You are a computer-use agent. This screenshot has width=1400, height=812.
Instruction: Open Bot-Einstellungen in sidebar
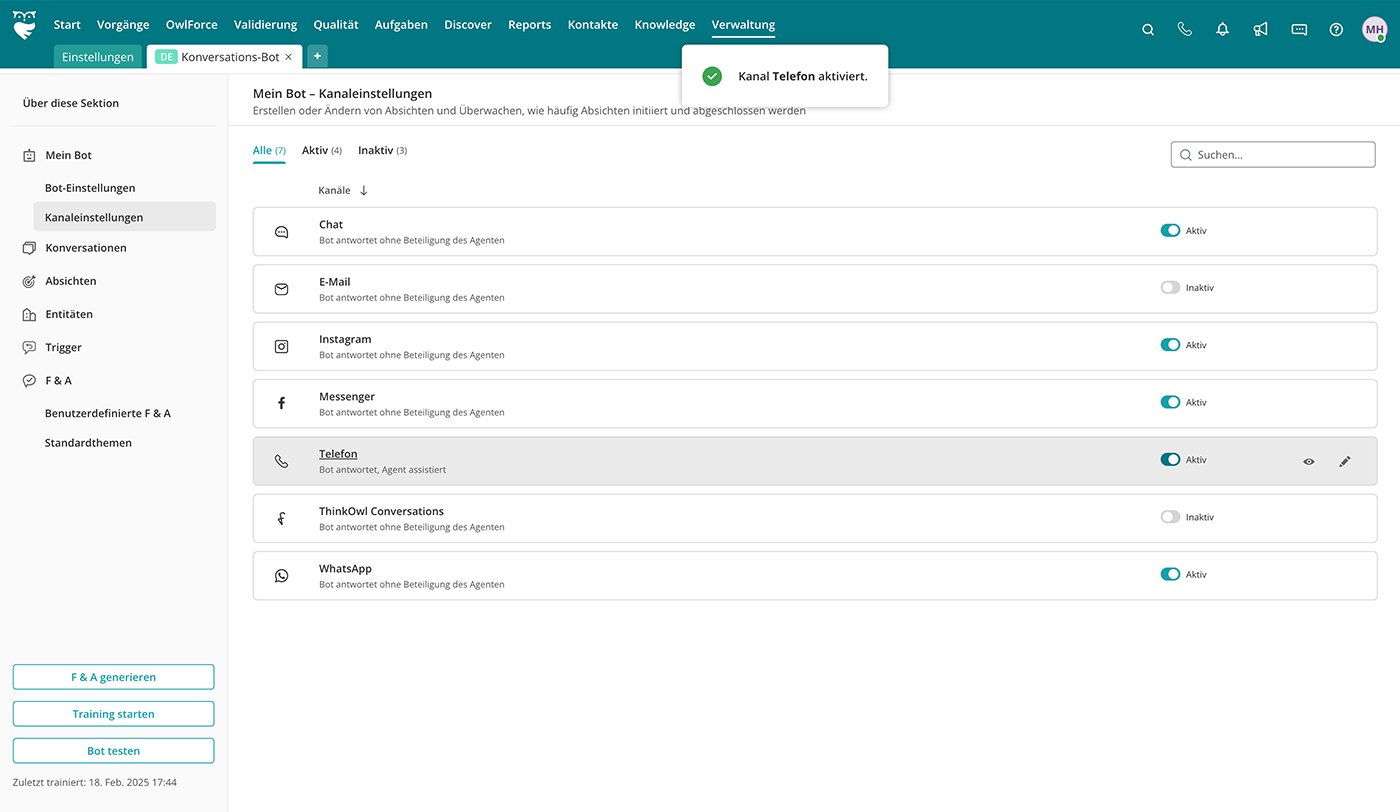pyautogui.click(x=90, y=188)
